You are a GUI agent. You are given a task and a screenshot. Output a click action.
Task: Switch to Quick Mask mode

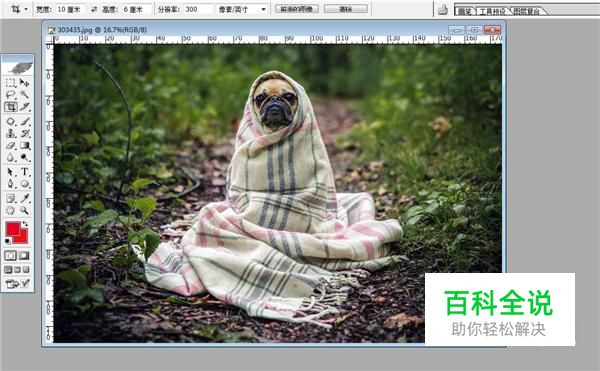(24, 255)
